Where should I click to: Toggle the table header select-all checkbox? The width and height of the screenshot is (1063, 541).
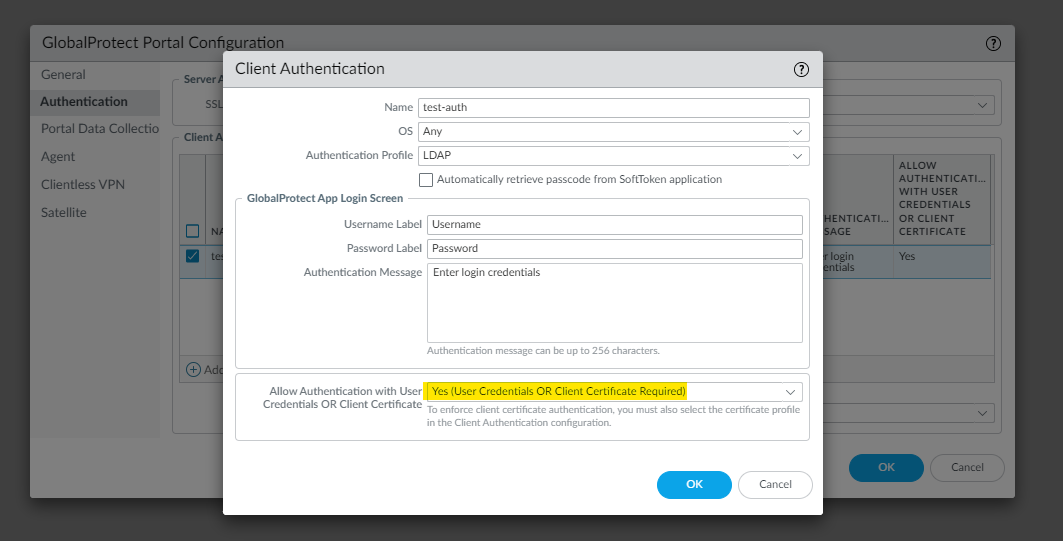click(x=193, y=231)
